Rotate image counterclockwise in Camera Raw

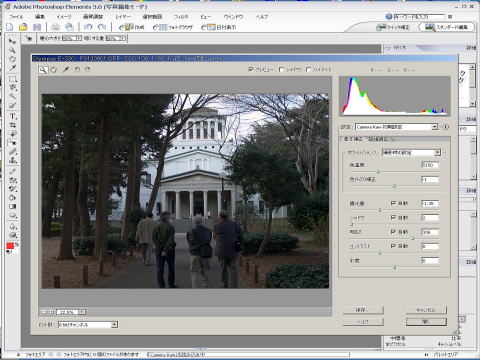tap(77, 70)
